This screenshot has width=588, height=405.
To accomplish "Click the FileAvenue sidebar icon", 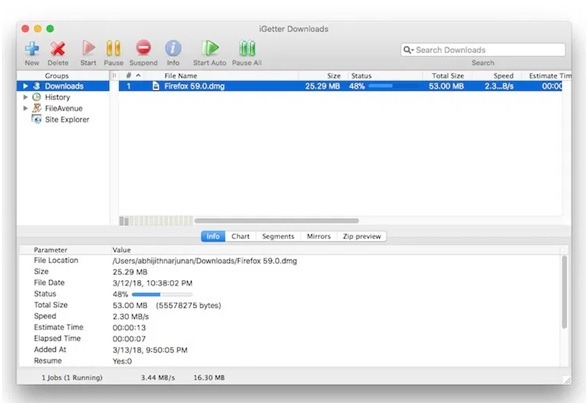I will [x=36, y=108].
